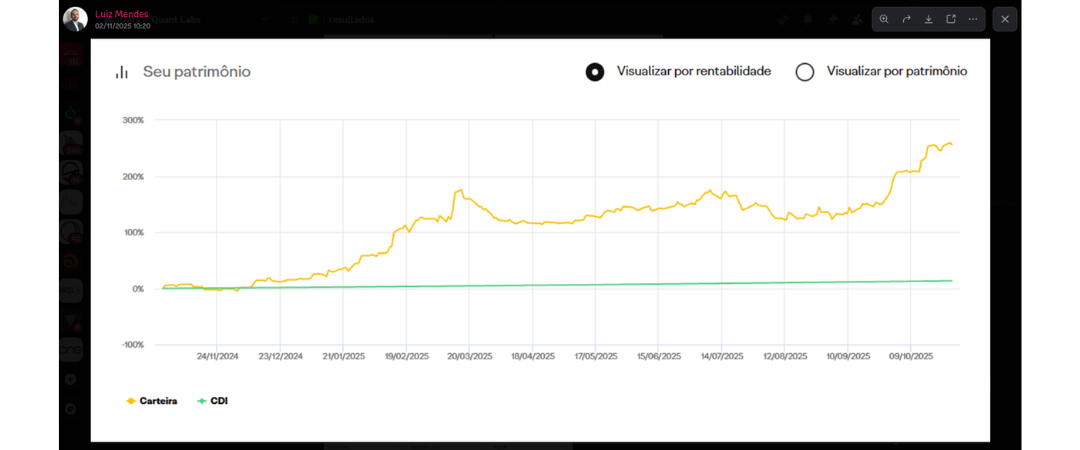Click the 'Visualizar por patrimônio' label text
Image resolution: width=1080 pixels, height=450 pixels.
pos(896,72)
